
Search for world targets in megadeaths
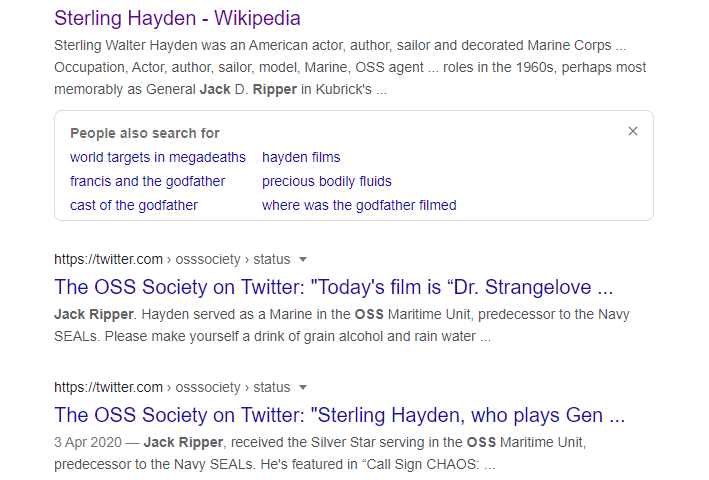(157, 157)
